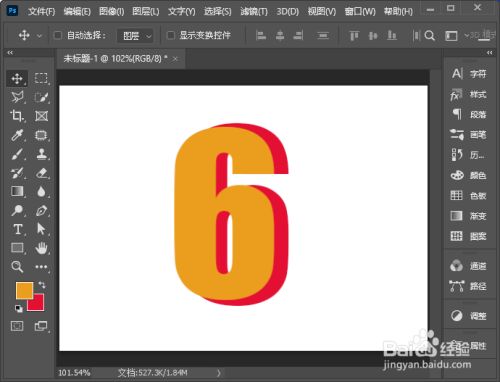Select the Path Selection arrow tool

41,229
